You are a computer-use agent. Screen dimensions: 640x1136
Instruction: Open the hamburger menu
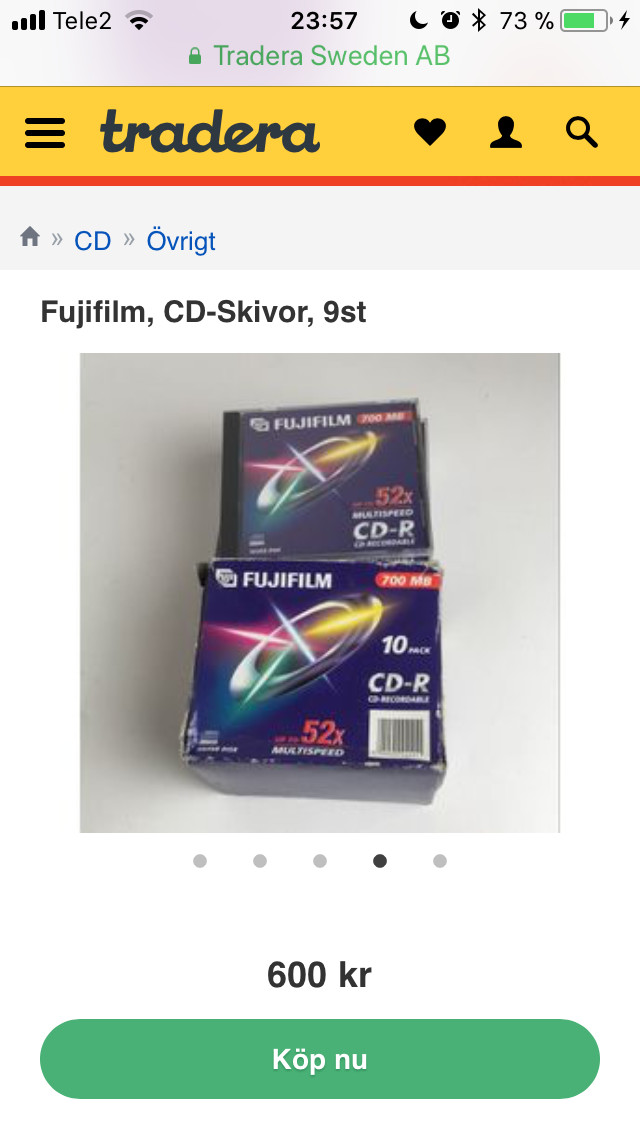(x=45, y=133)
